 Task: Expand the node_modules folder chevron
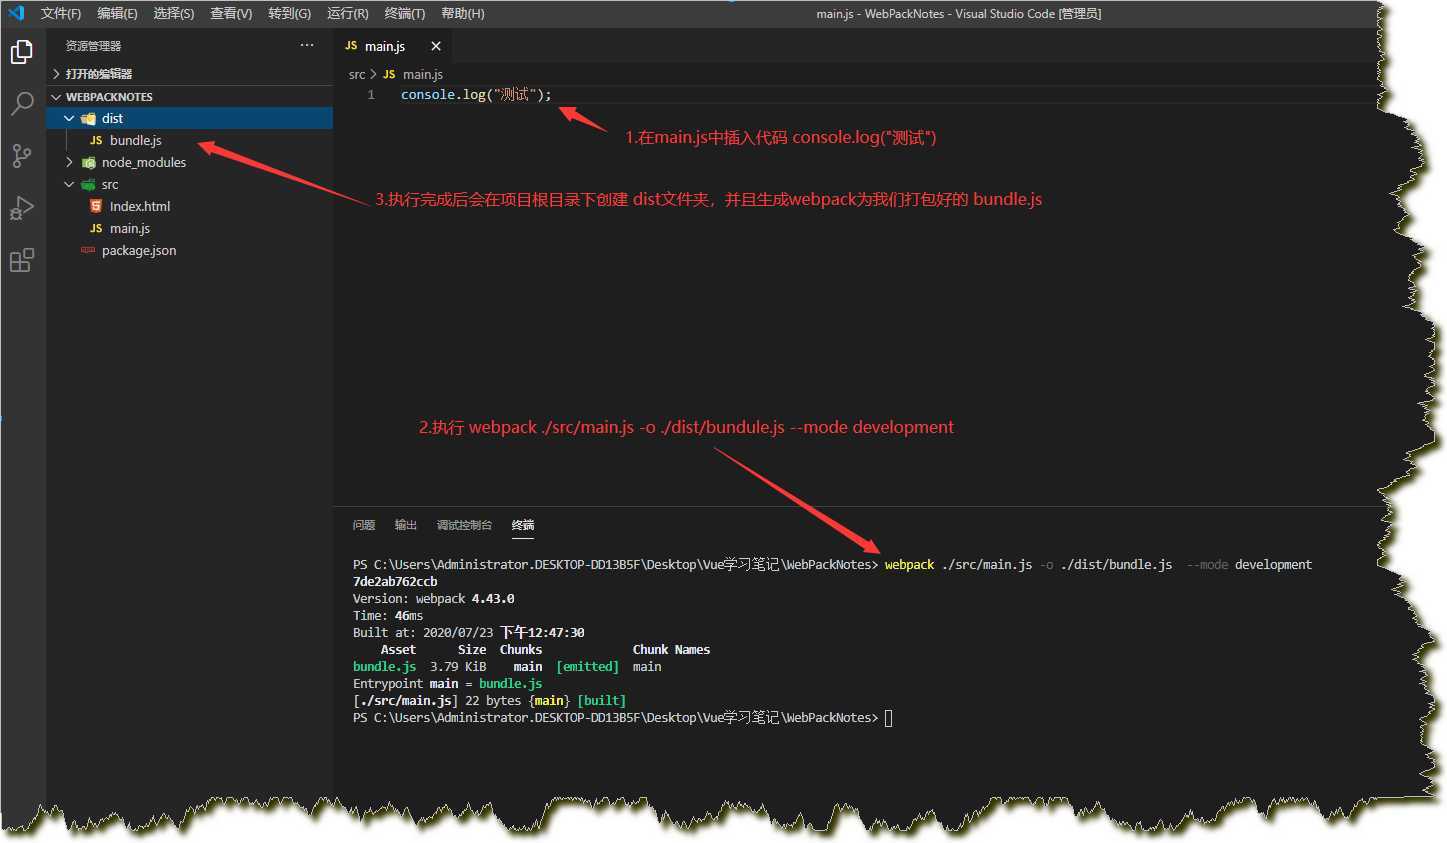(69, 162)
